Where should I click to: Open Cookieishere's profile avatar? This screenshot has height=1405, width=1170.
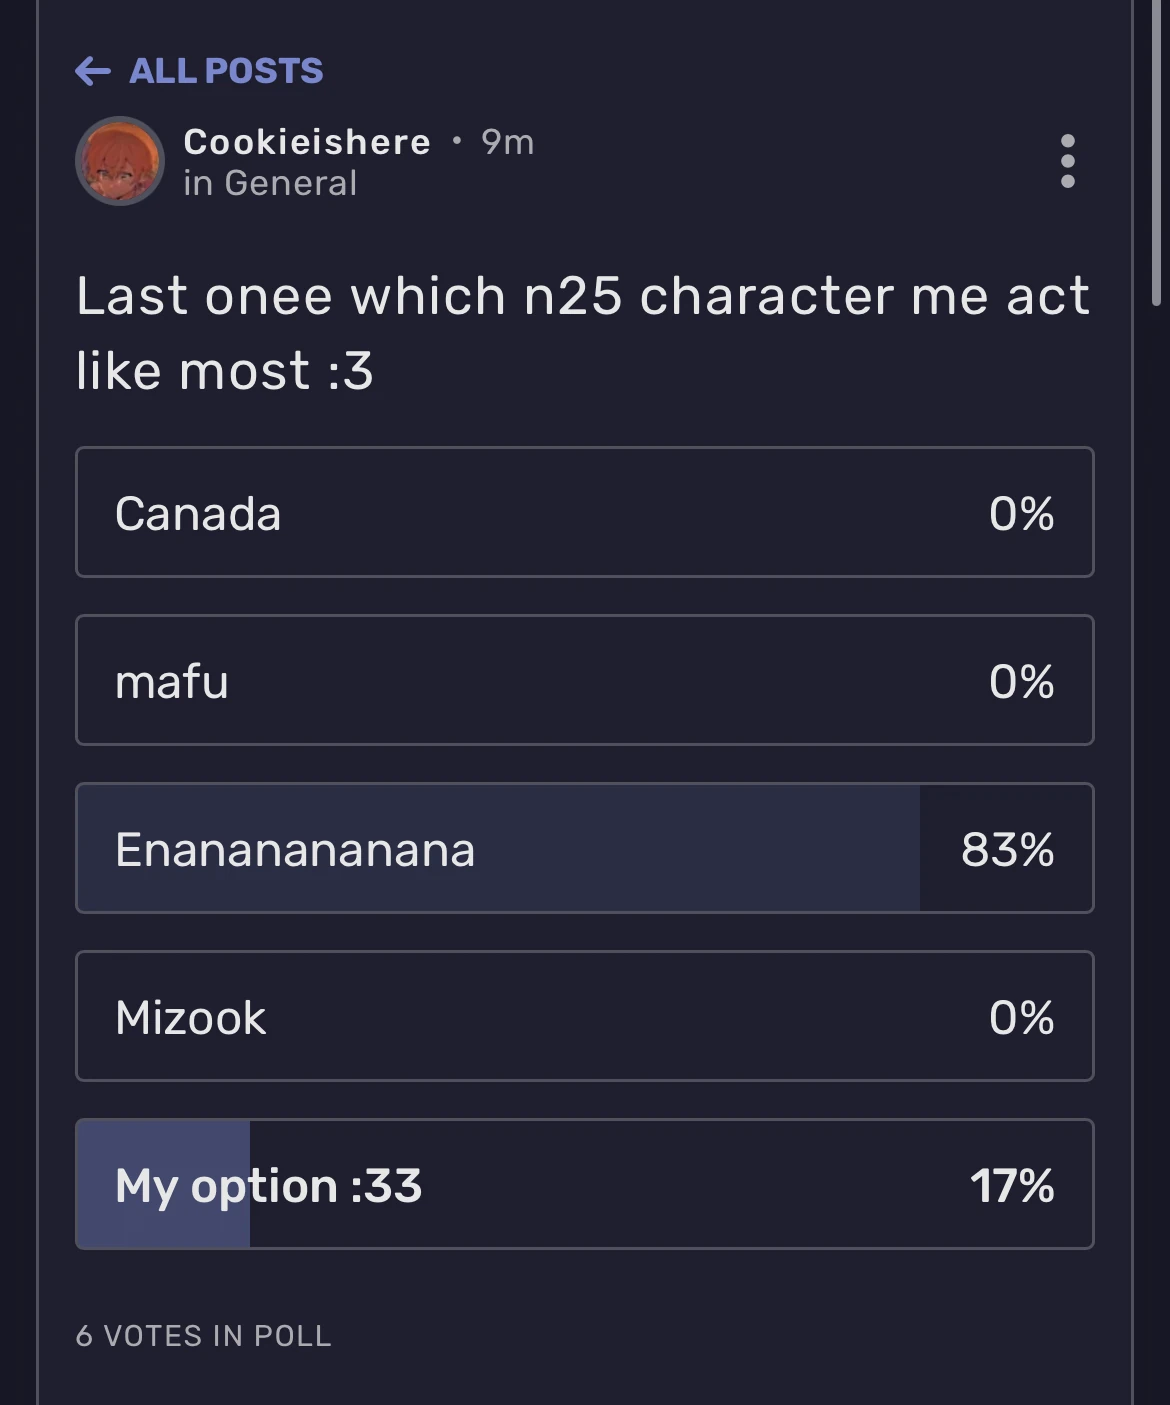click(x=120, y=161)
